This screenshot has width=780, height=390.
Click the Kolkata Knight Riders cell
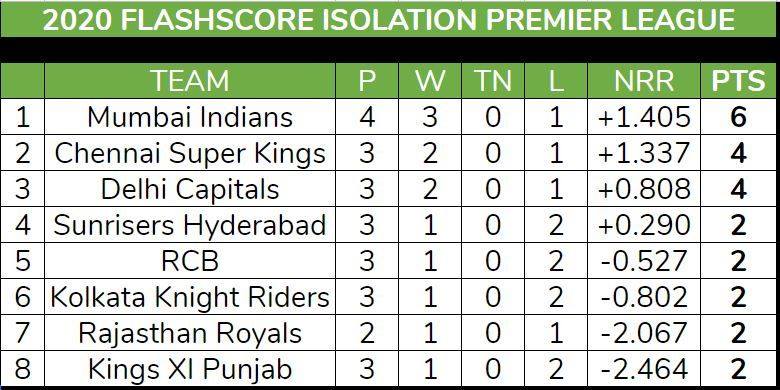tap(190, 297)
